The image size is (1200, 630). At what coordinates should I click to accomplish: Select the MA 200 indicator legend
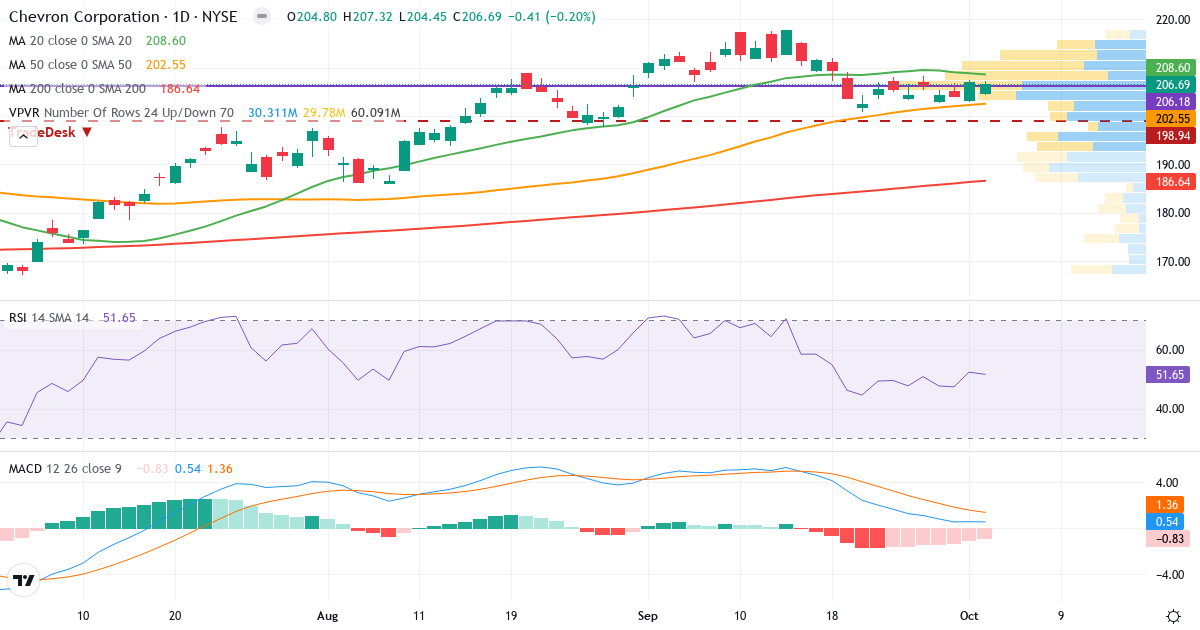(77, 89)
